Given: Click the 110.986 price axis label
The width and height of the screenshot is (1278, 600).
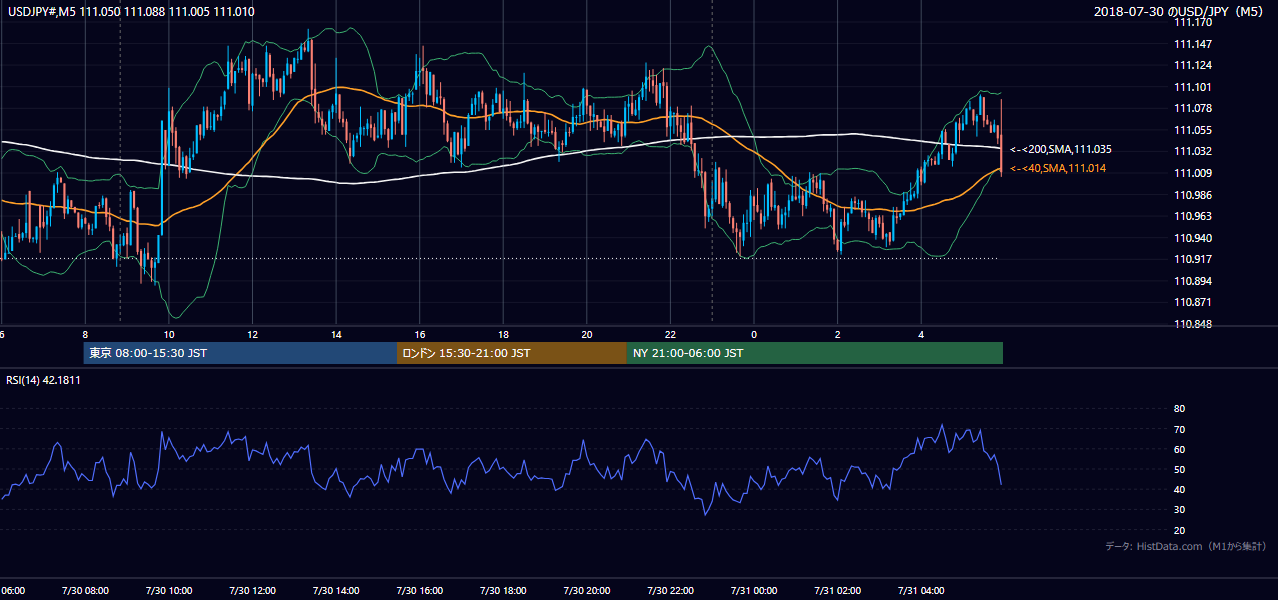Looking at the screenshot, I should pyautogui.click(x=1193, y=195).
